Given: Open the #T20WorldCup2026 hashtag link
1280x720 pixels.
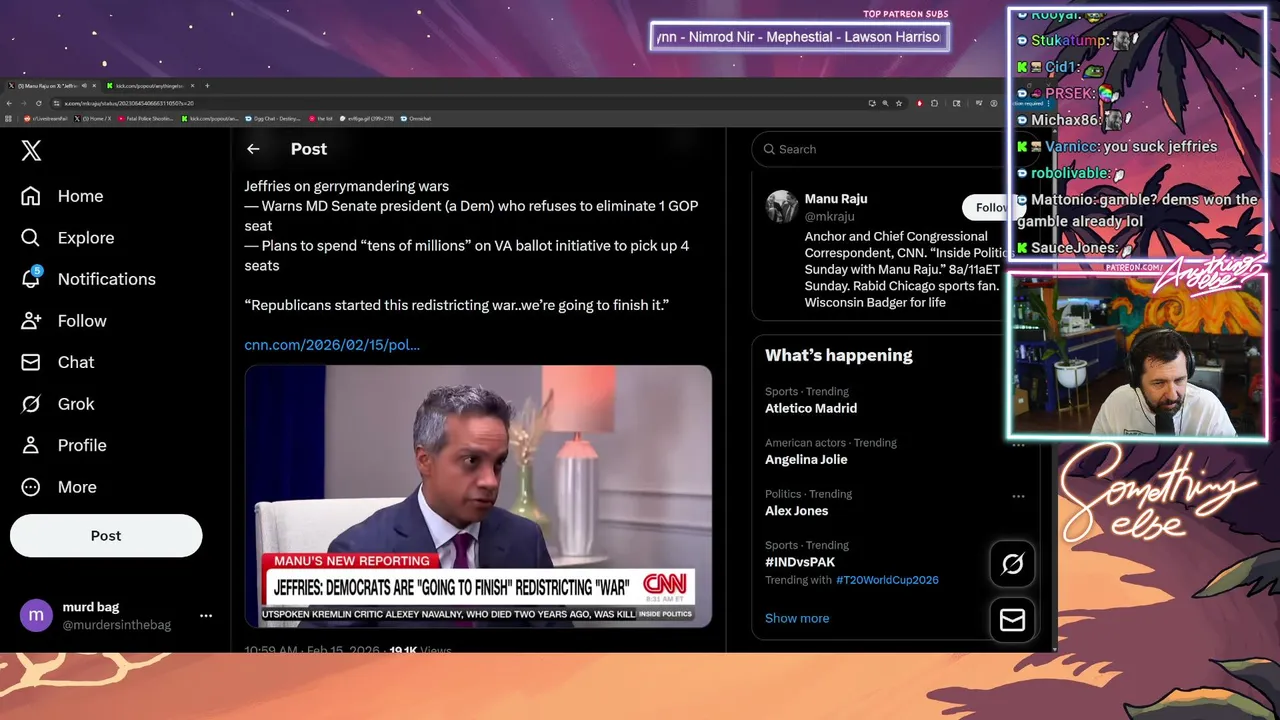Looking at the screenshot, I should click(x=887, y=580).
